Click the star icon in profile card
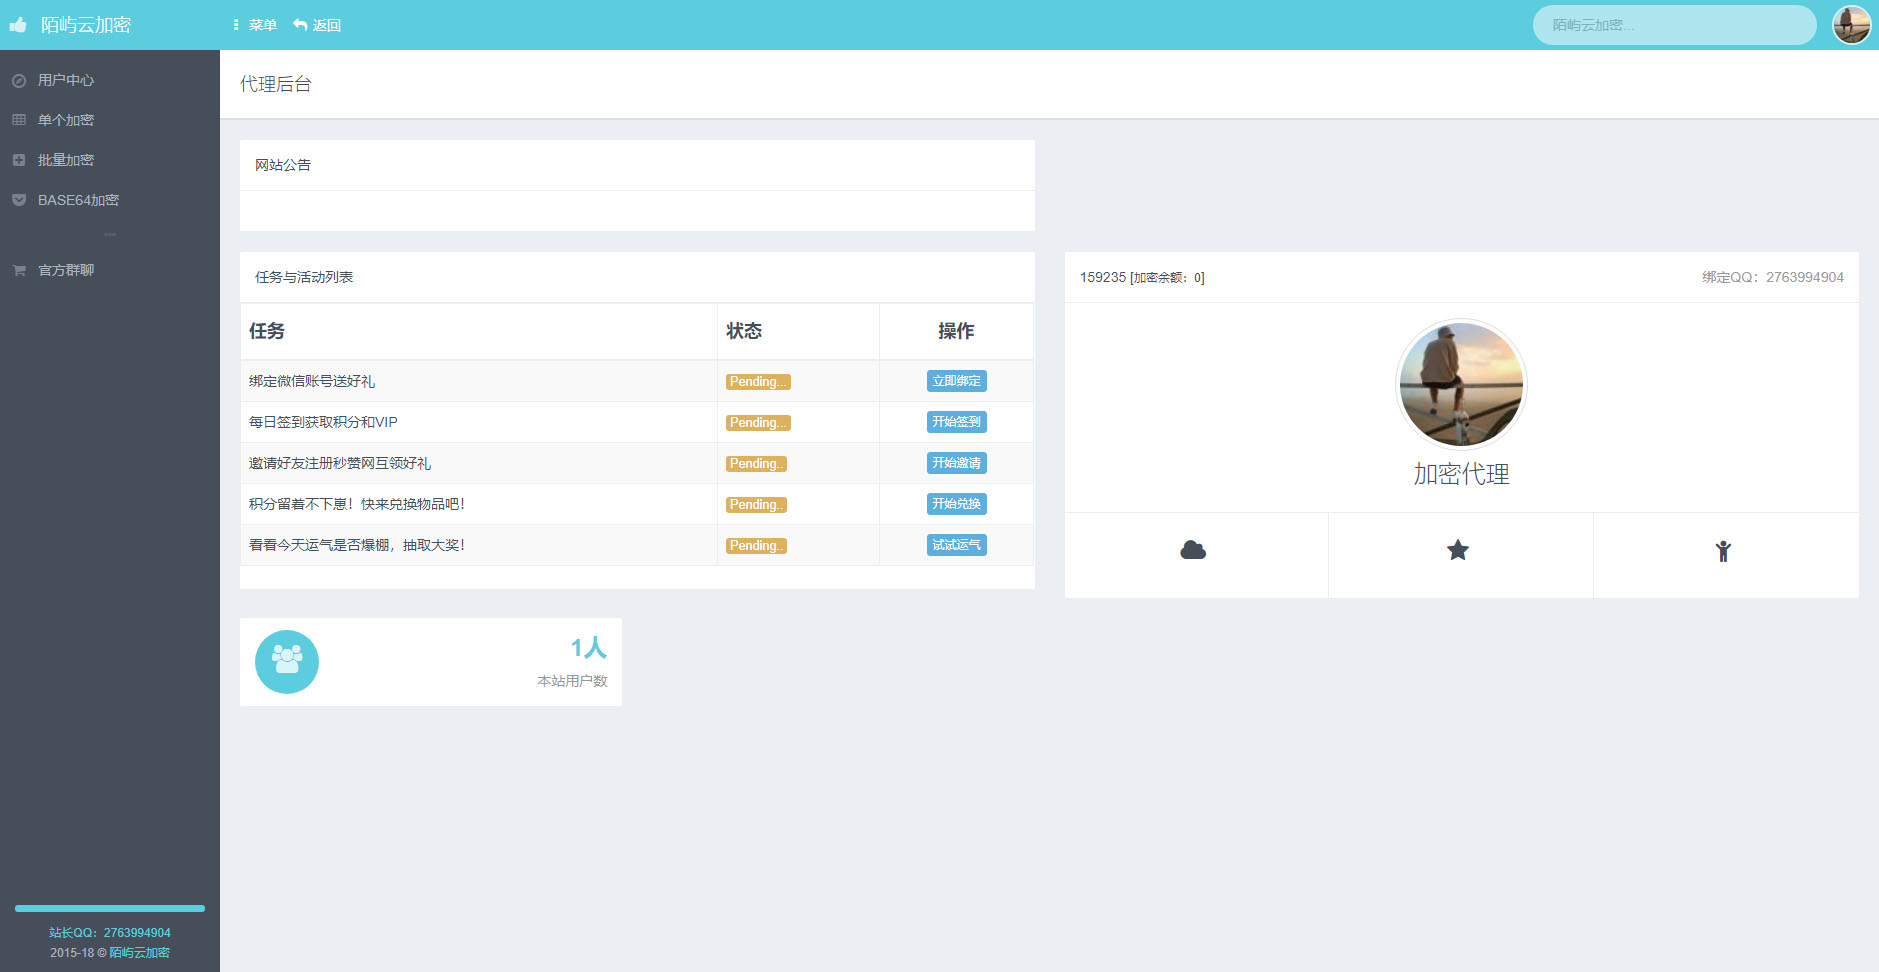Viewport: 1879px width, 972px height. point(1458,550)
